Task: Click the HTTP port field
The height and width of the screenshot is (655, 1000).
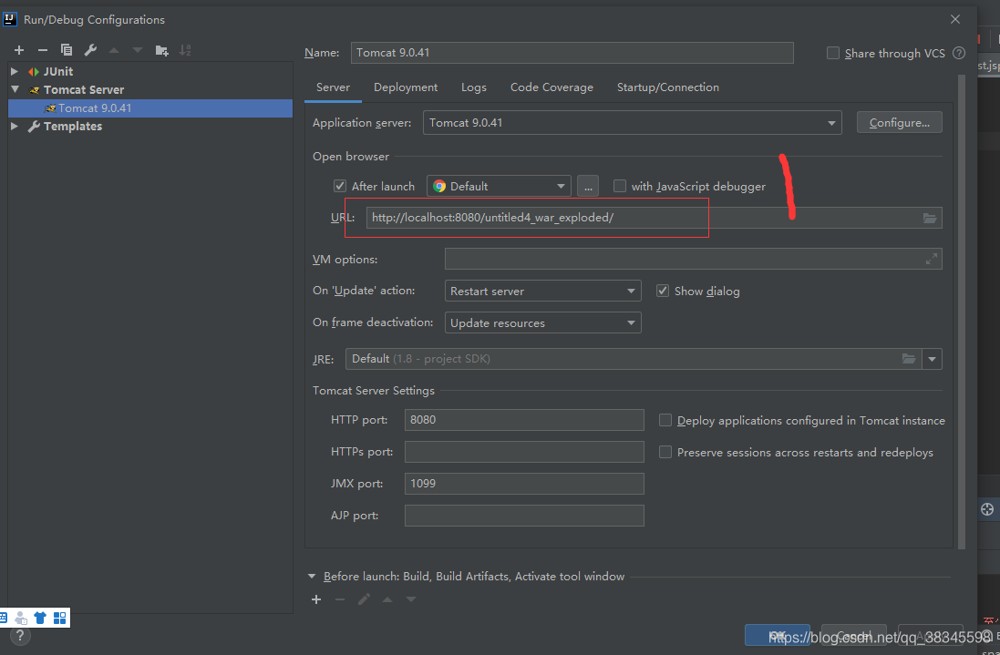Action: pos(524,420)
